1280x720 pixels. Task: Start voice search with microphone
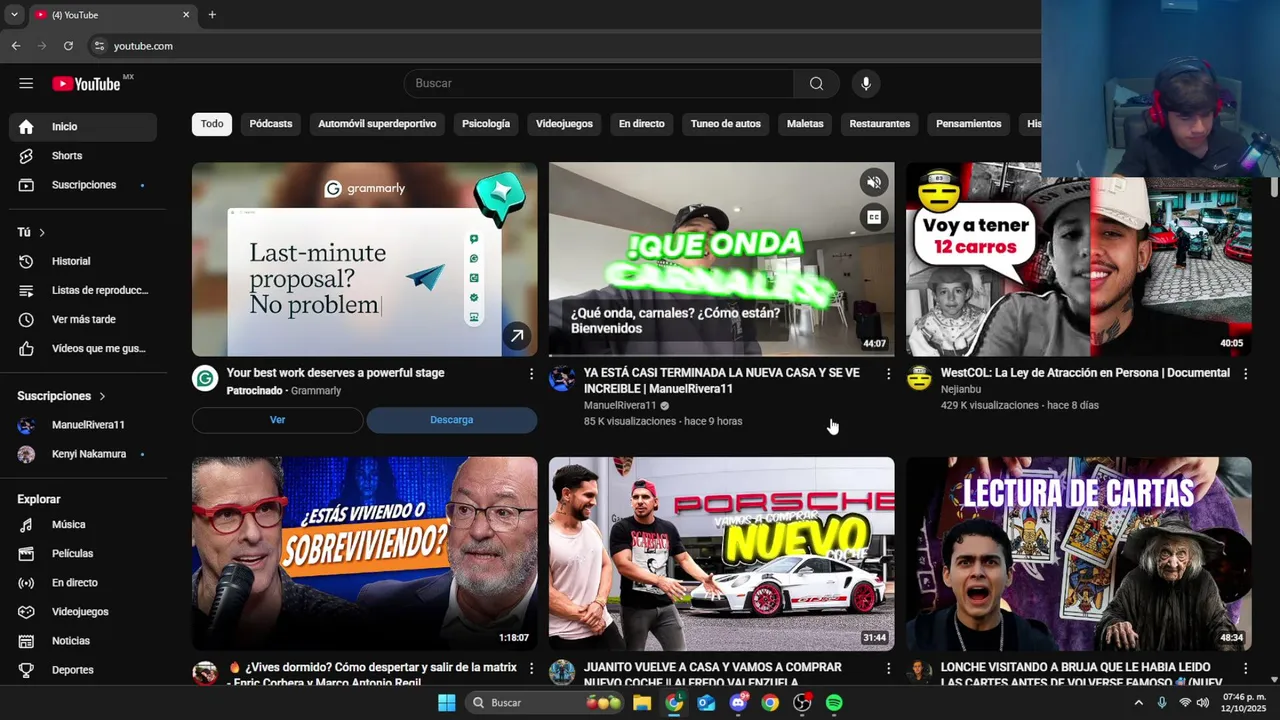pyautogui.click(x=866, y=84)
